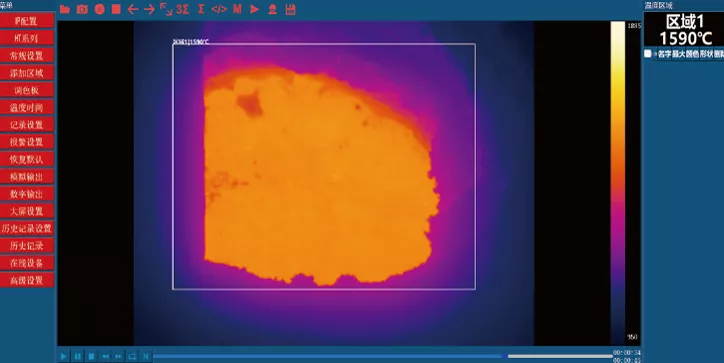Stop playback in the bottom bar
724x363 pixels.
pos(91,356)
